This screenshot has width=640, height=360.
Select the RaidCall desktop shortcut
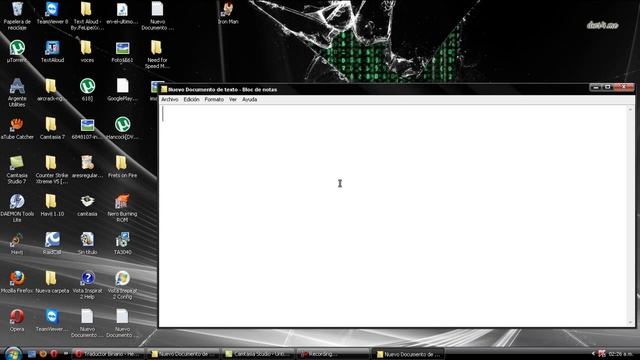click(52, 244)
